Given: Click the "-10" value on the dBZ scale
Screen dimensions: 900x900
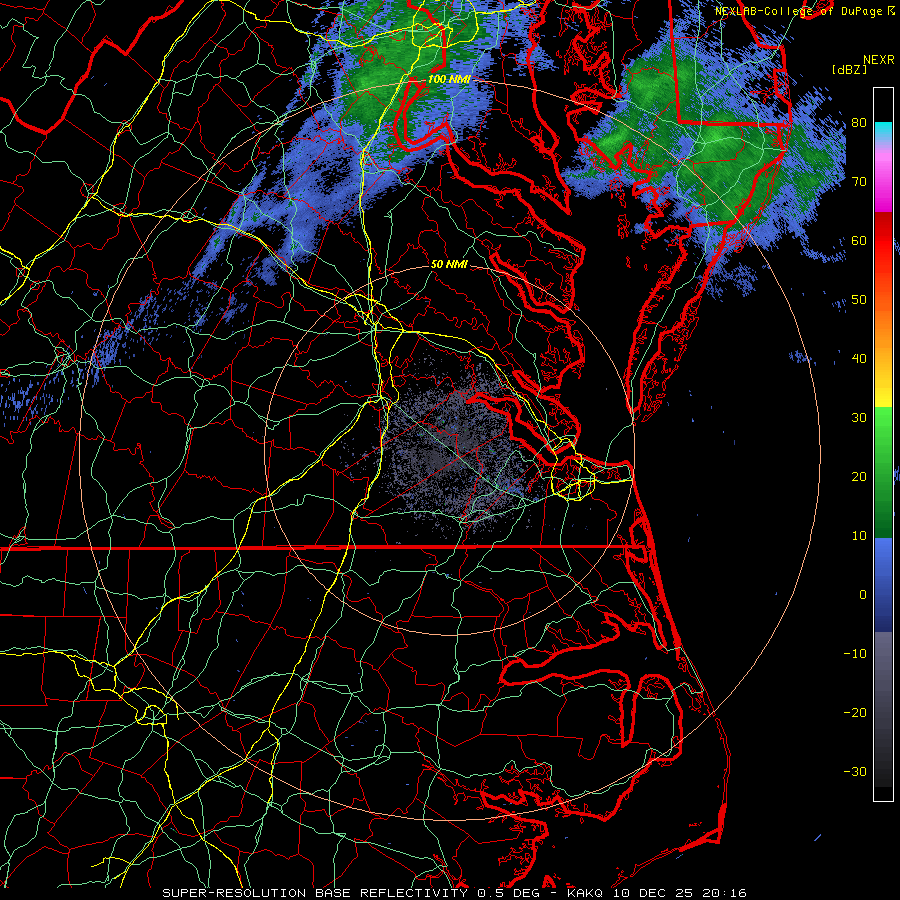Looking at the screenshot, I should pos(855,654).
